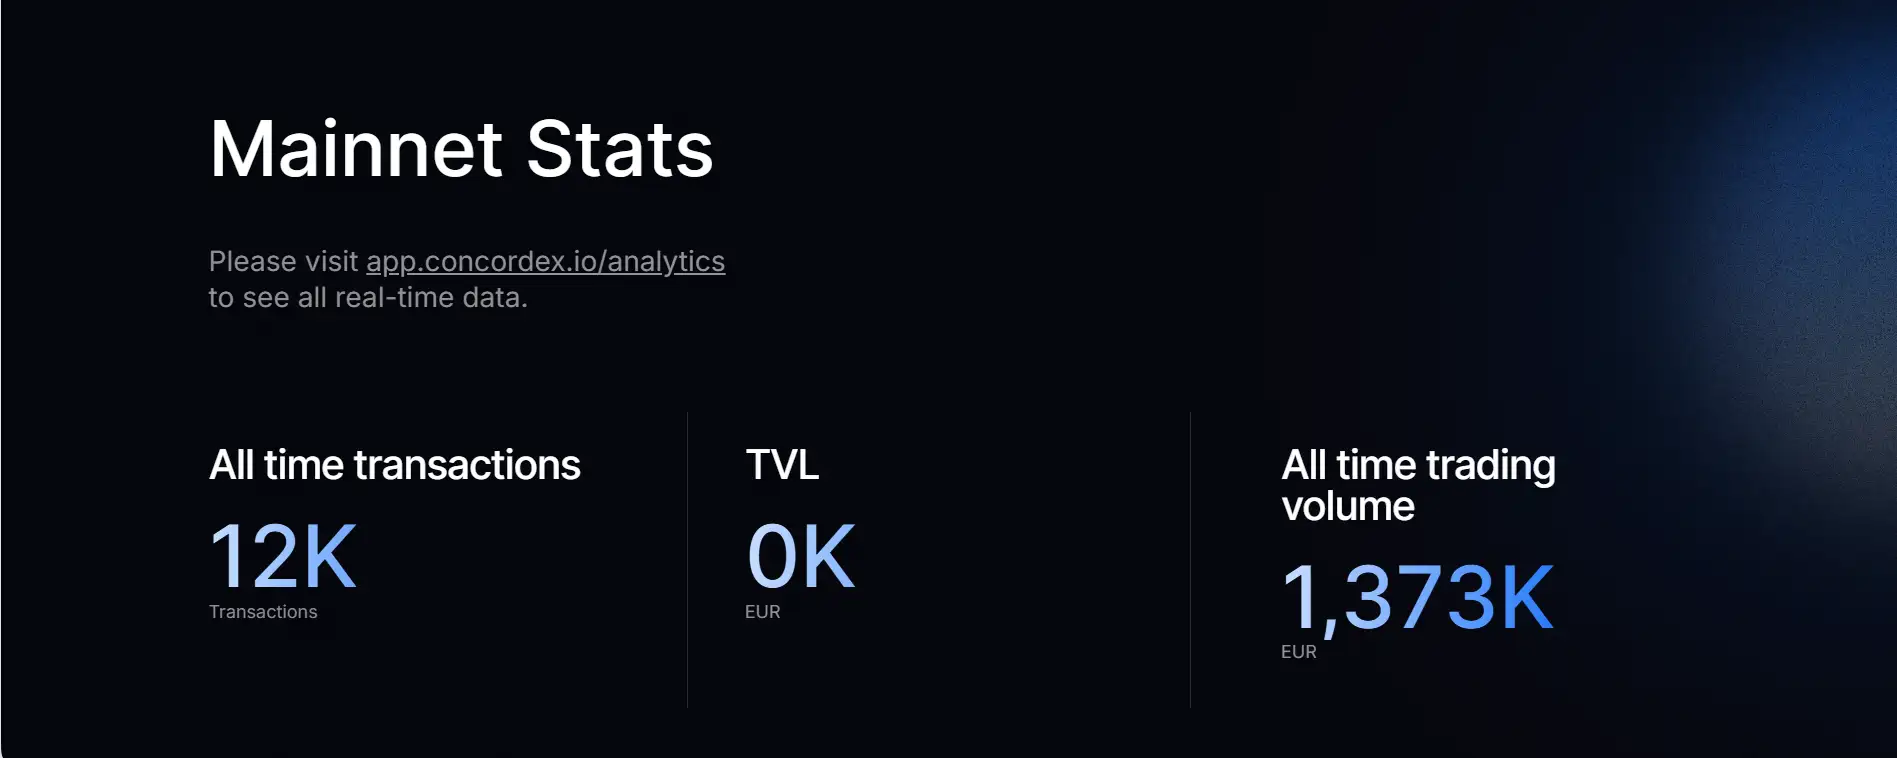Click the 12K transactions figure
The width and height of the screenshot is (1897, 758).
(282, 557)
